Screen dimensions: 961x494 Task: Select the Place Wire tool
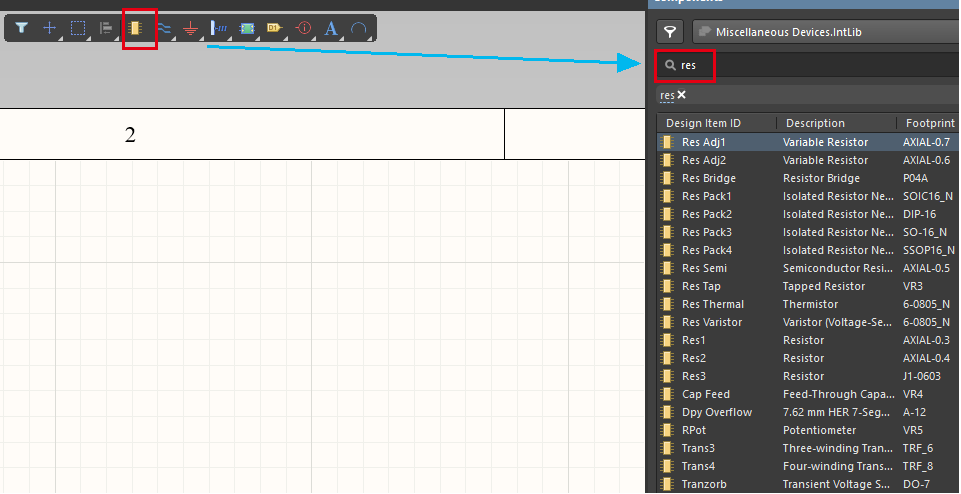click(163, 28)
